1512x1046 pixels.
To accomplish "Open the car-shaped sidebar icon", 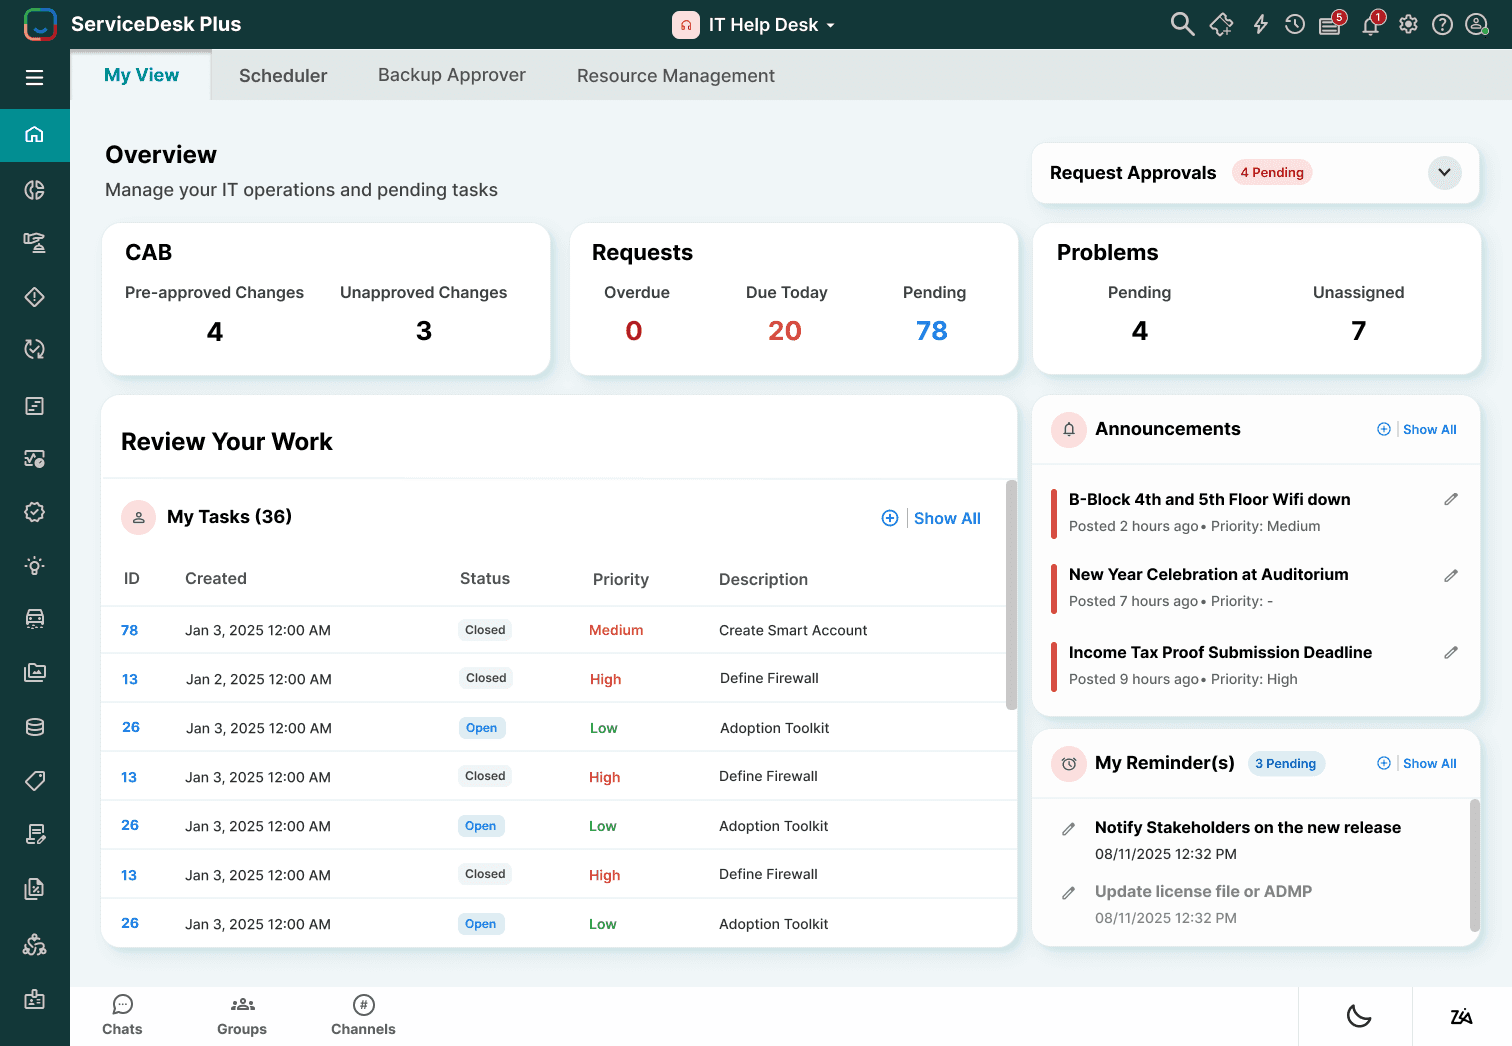I will (x=34, y=618).
